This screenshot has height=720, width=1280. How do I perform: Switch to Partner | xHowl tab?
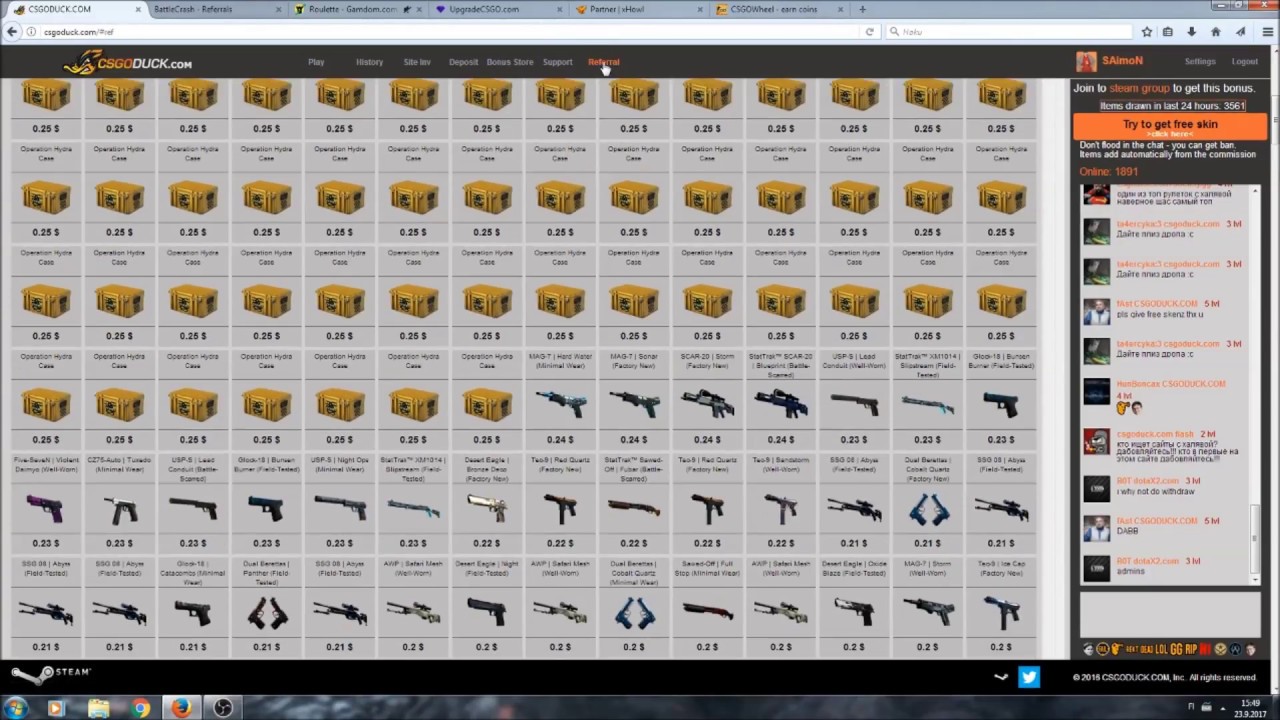pos(638,9)
